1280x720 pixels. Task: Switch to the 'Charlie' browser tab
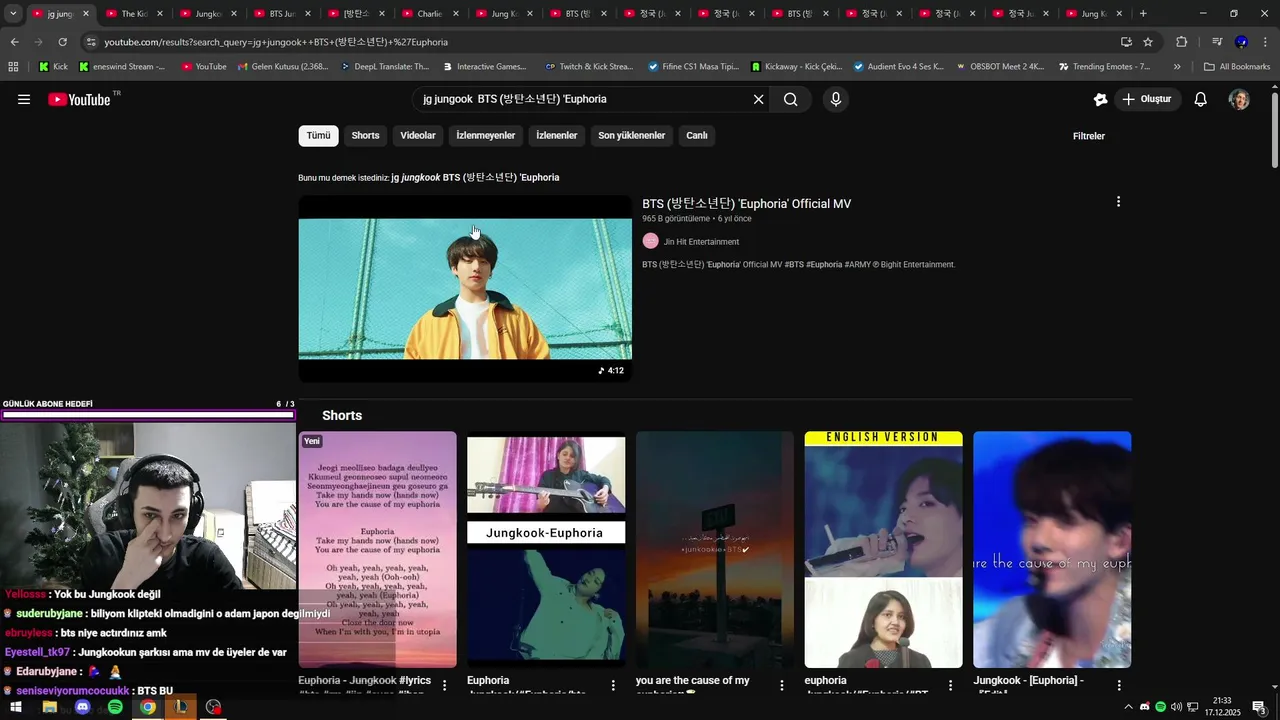(x=428, y=14)
